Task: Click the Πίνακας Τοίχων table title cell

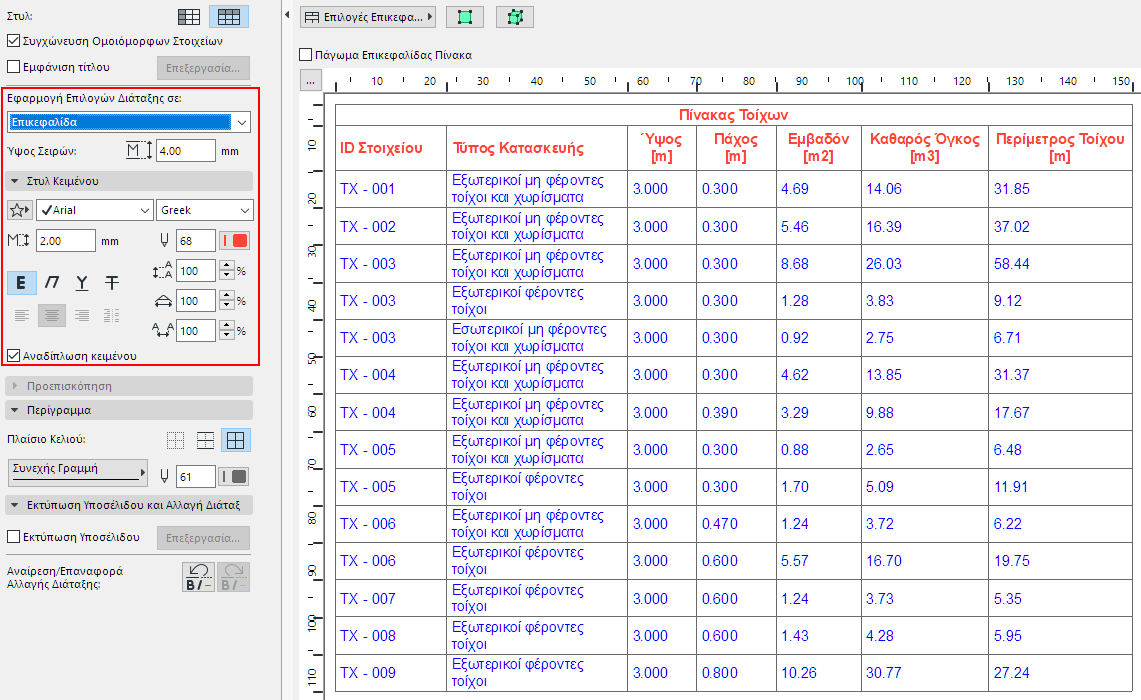Action: 733,115
